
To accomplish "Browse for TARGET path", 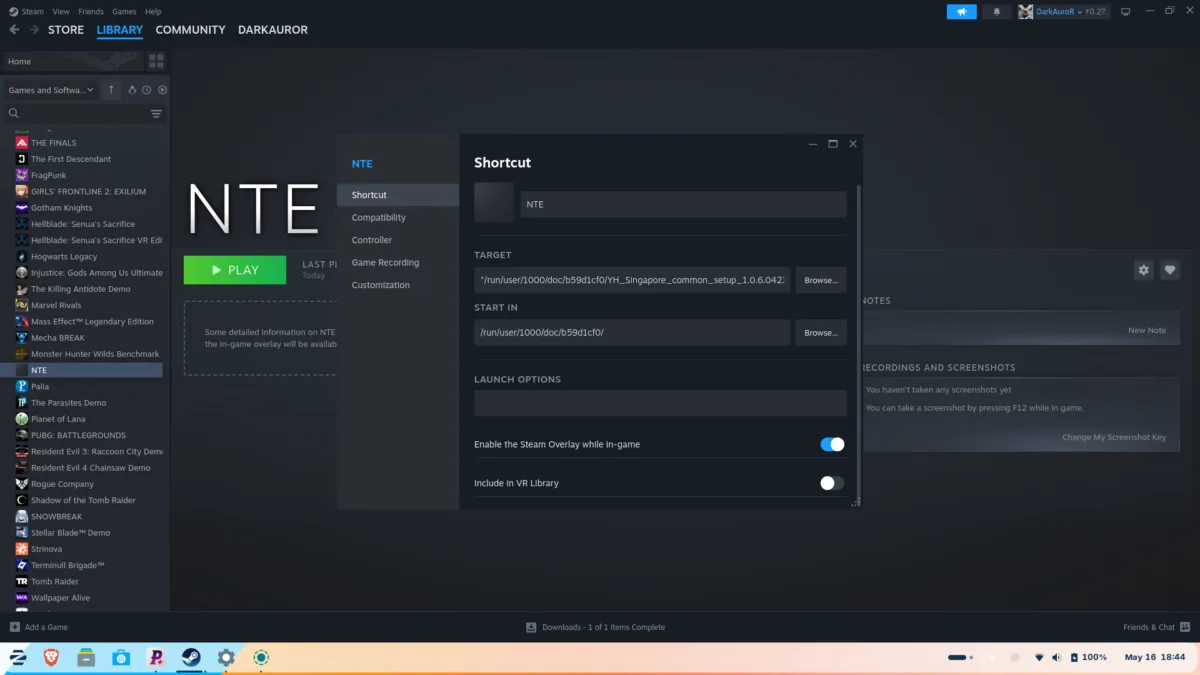I will 821,280.
